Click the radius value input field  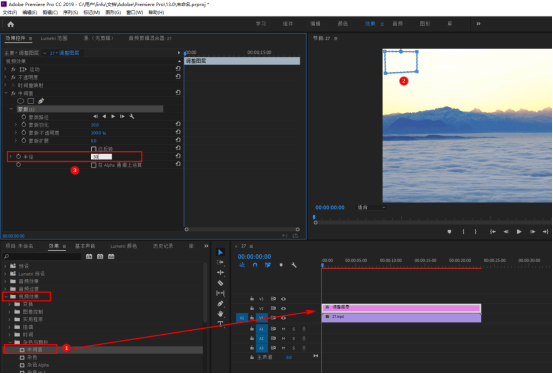102,157
